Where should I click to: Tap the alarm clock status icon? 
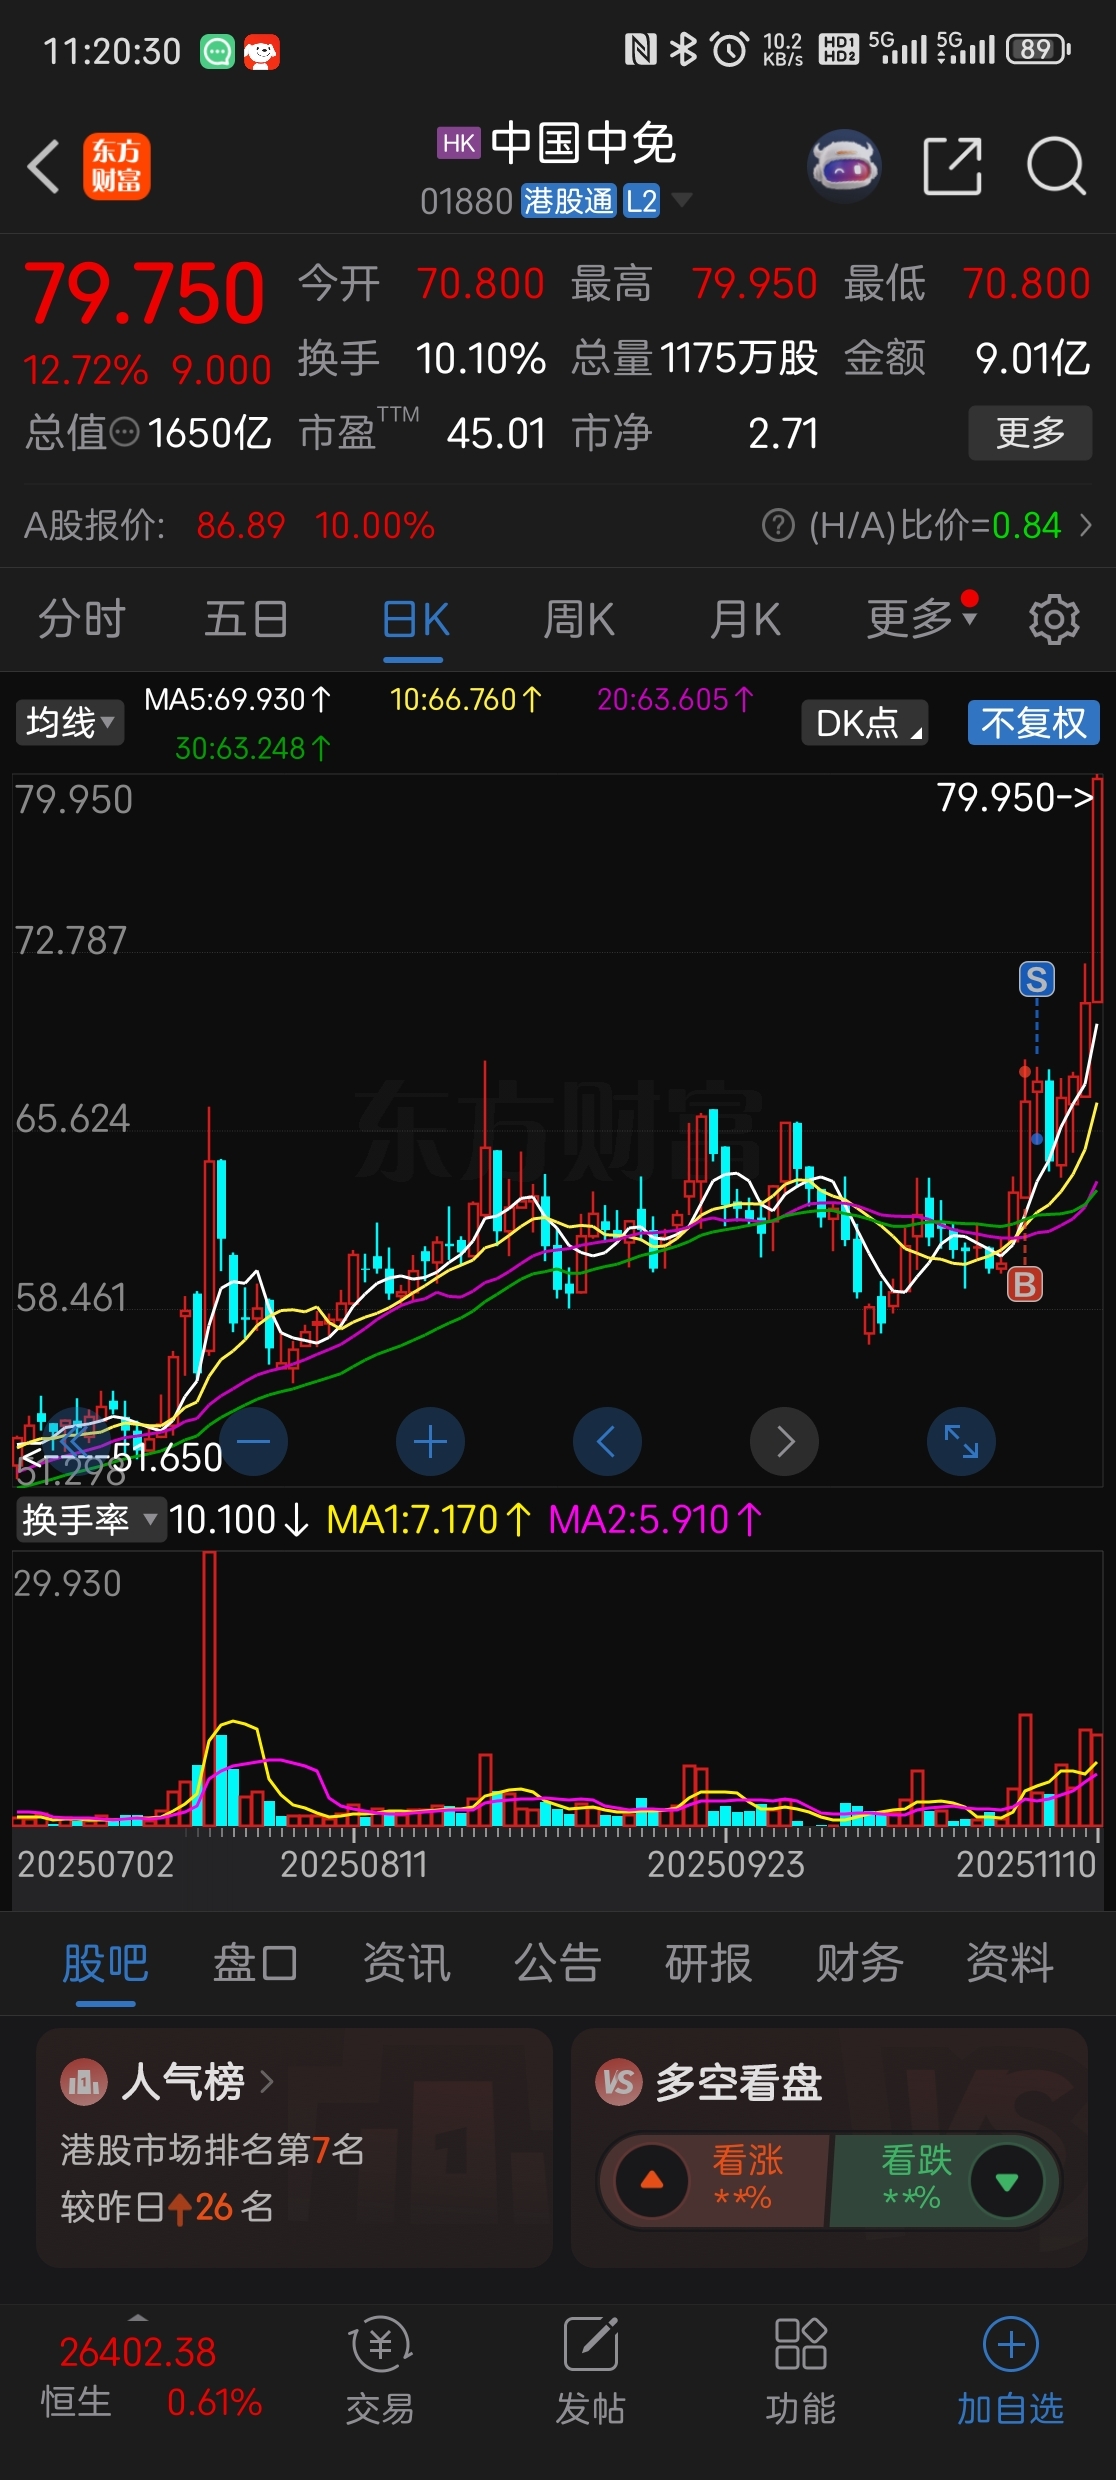(x=729, y=49)
